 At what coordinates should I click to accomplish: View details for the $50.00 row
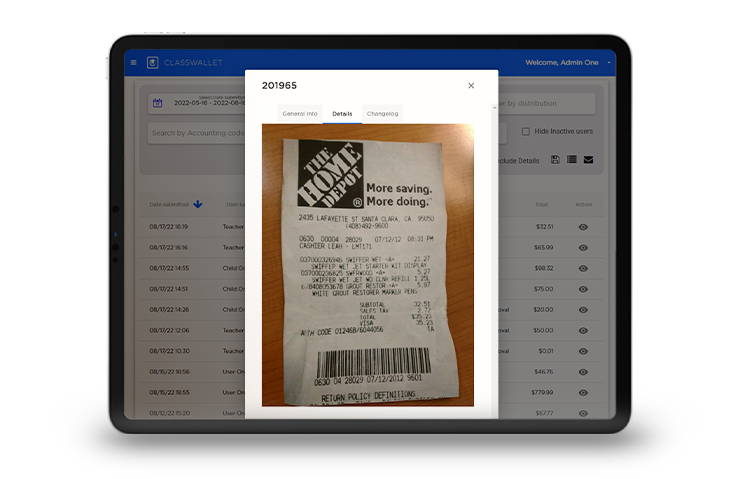tap(583, 330)
